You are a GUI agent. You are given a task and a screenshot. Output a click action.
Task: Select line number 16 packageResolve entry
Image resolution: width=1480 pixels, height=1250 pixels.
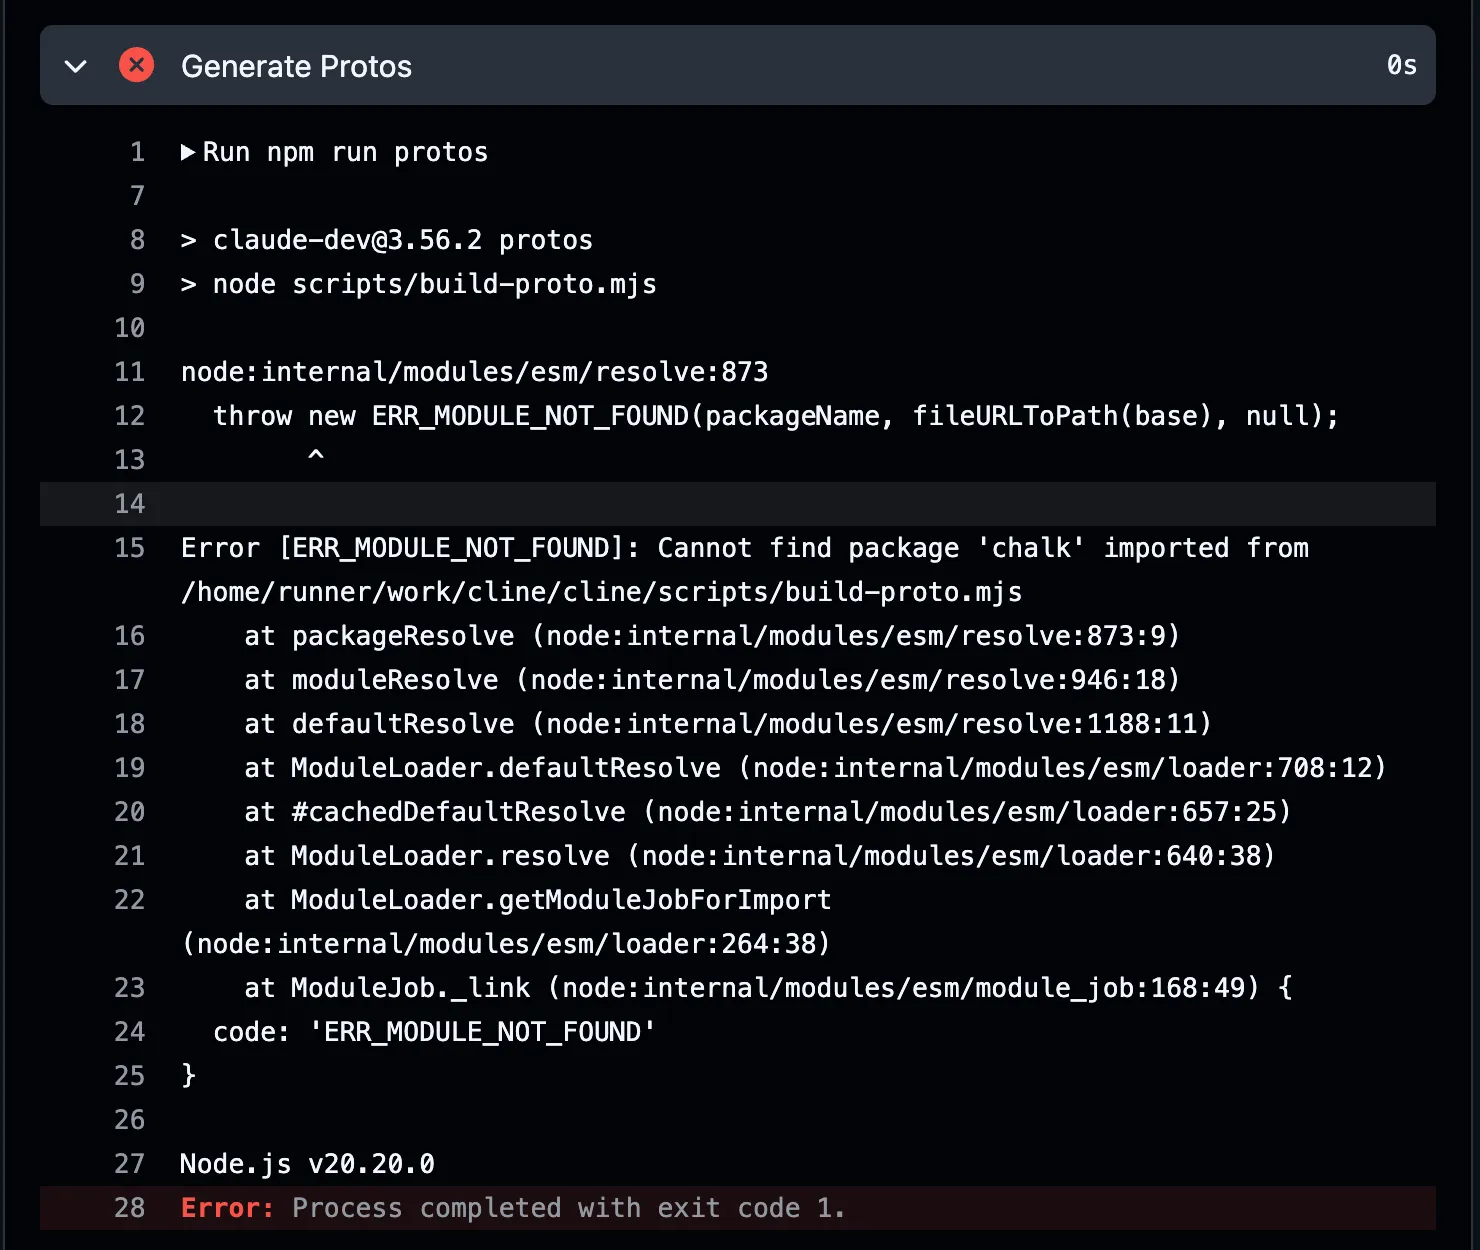point(130,637)
